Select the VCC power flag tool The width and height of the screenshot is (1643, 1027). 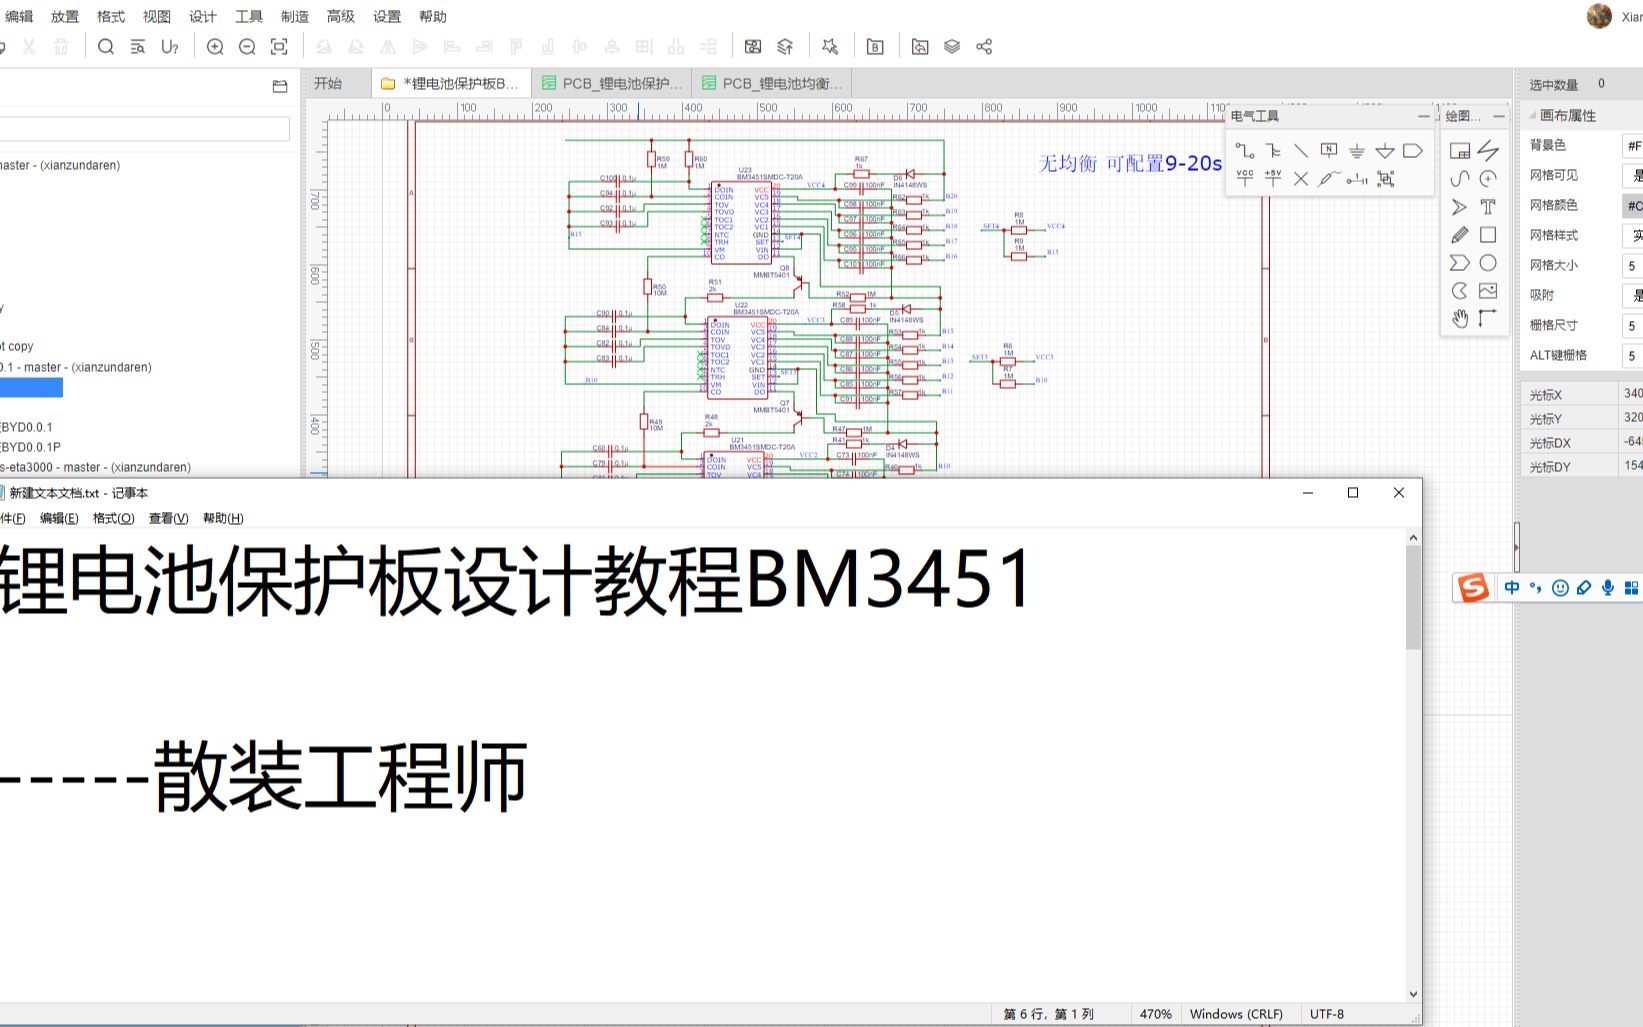point(1245,178)
